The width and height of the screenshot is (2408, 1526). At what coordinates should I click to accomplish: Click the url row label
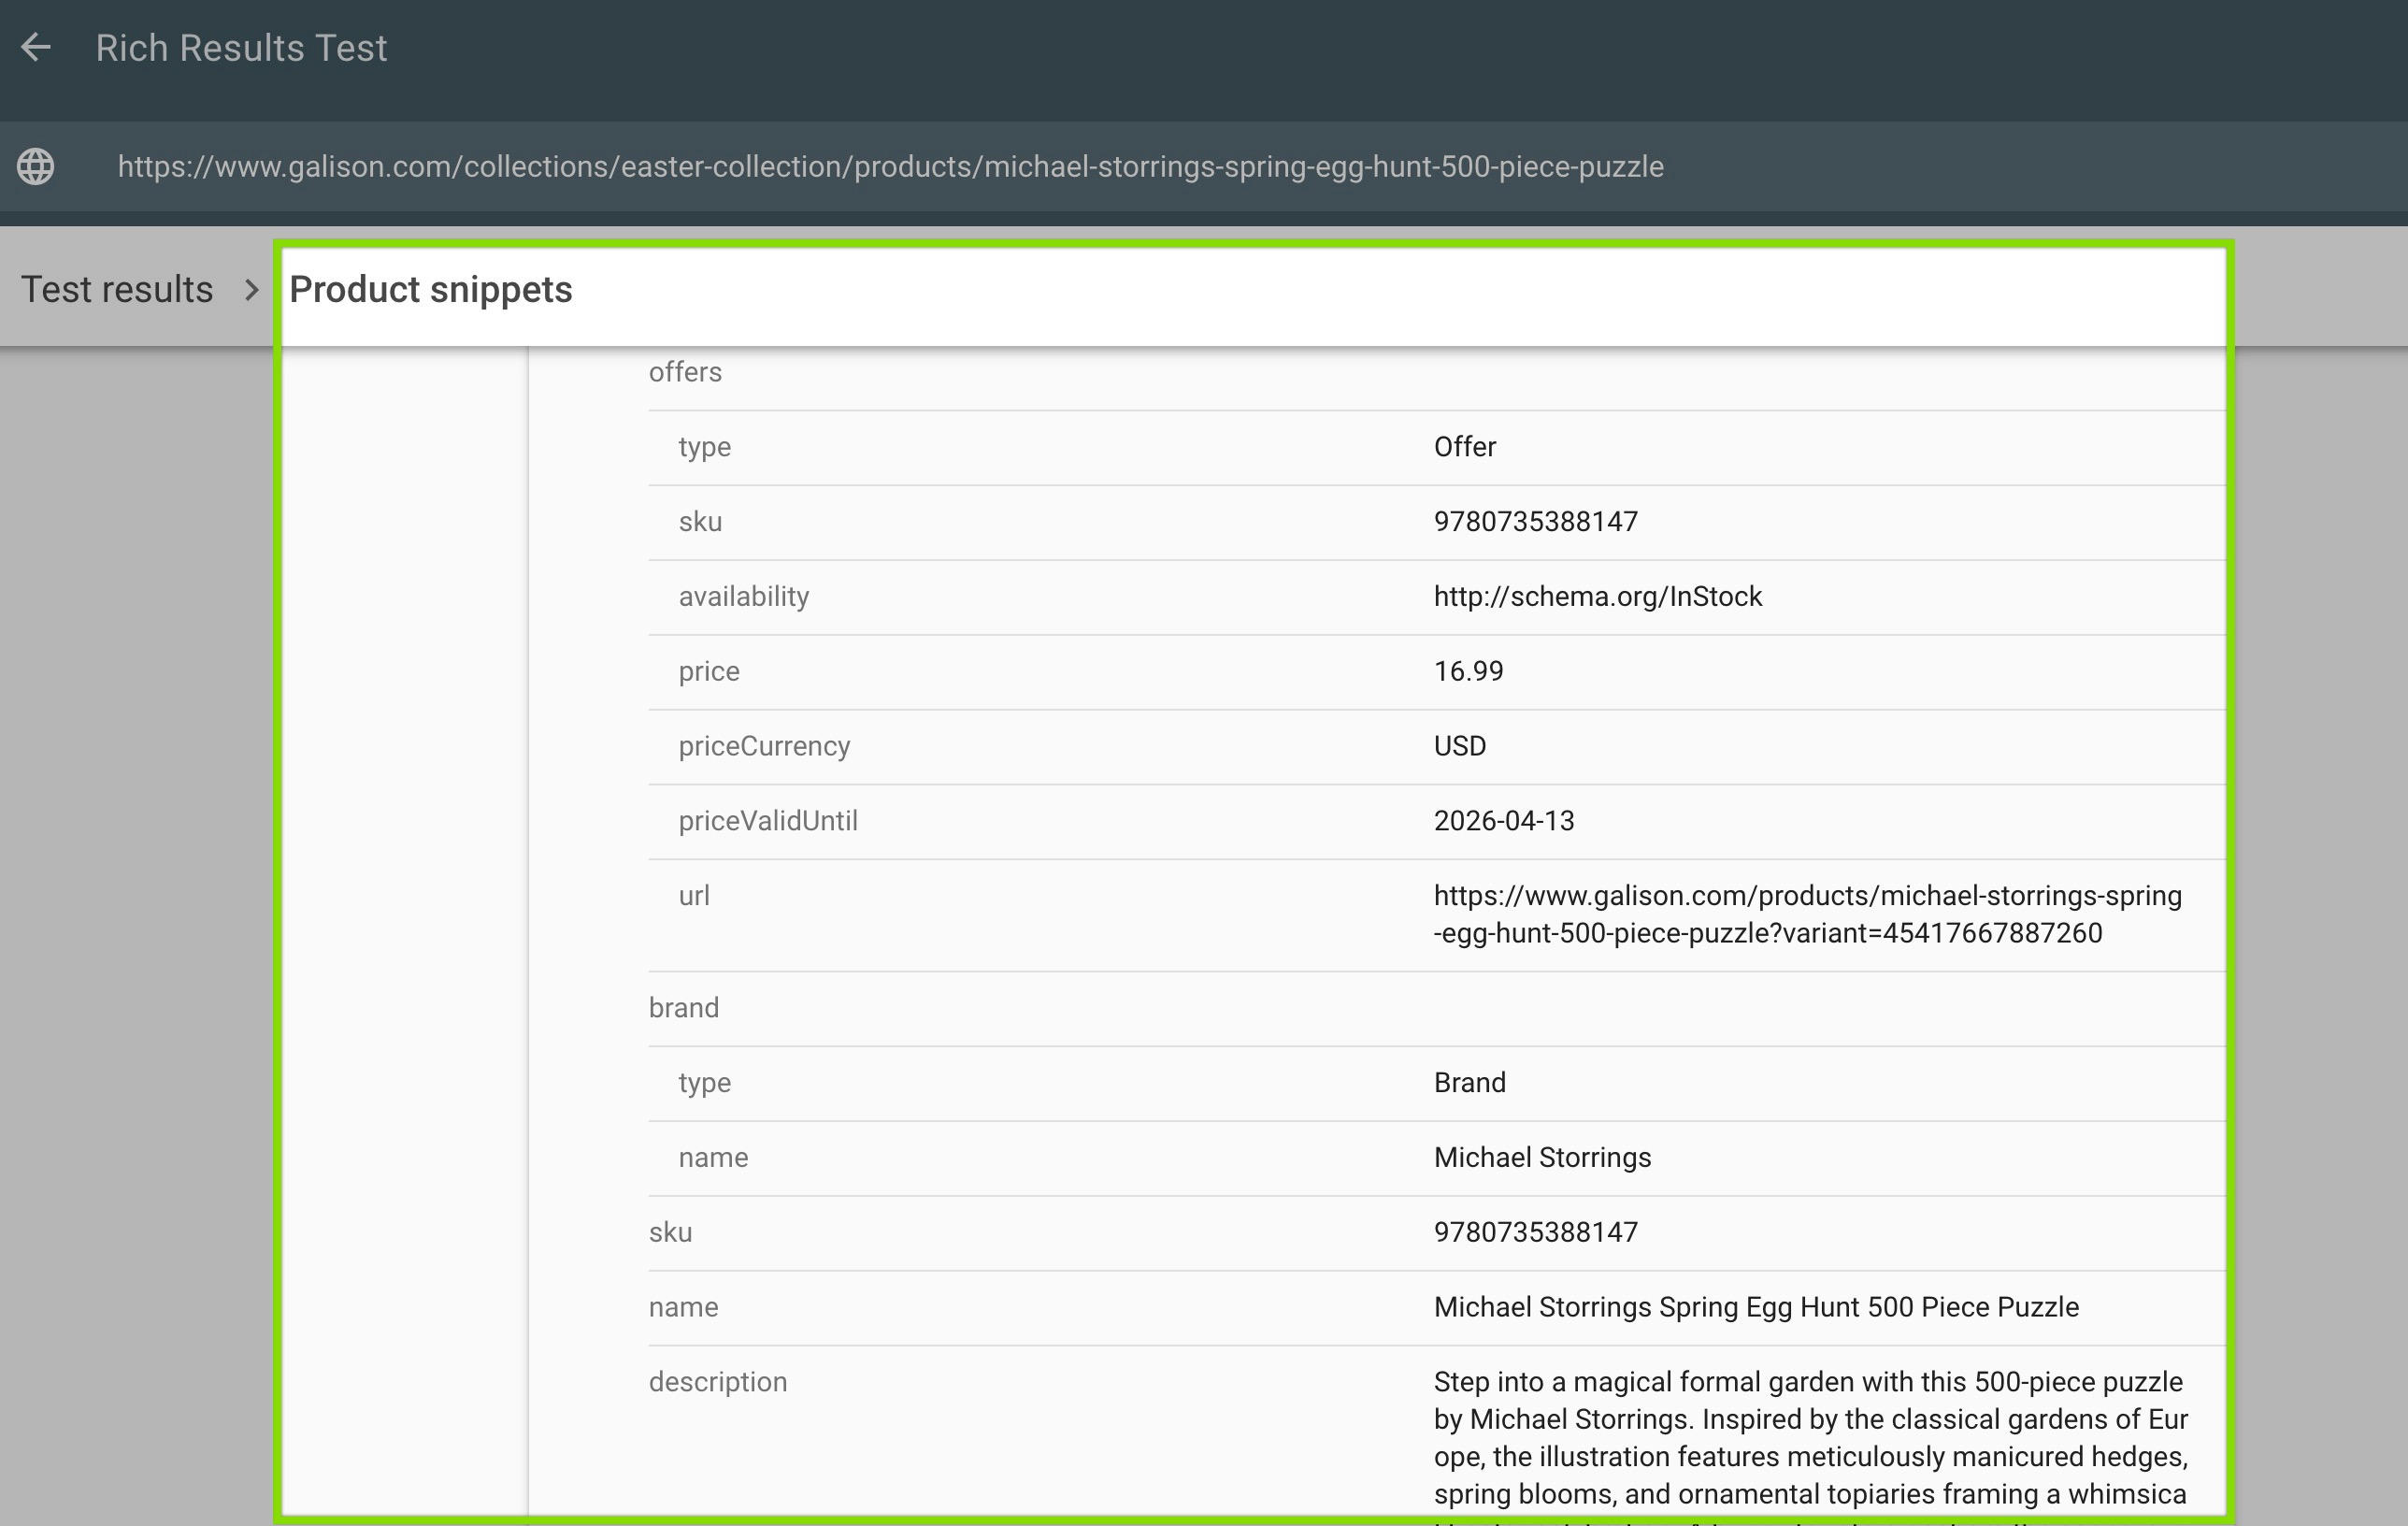pos(694,896)
